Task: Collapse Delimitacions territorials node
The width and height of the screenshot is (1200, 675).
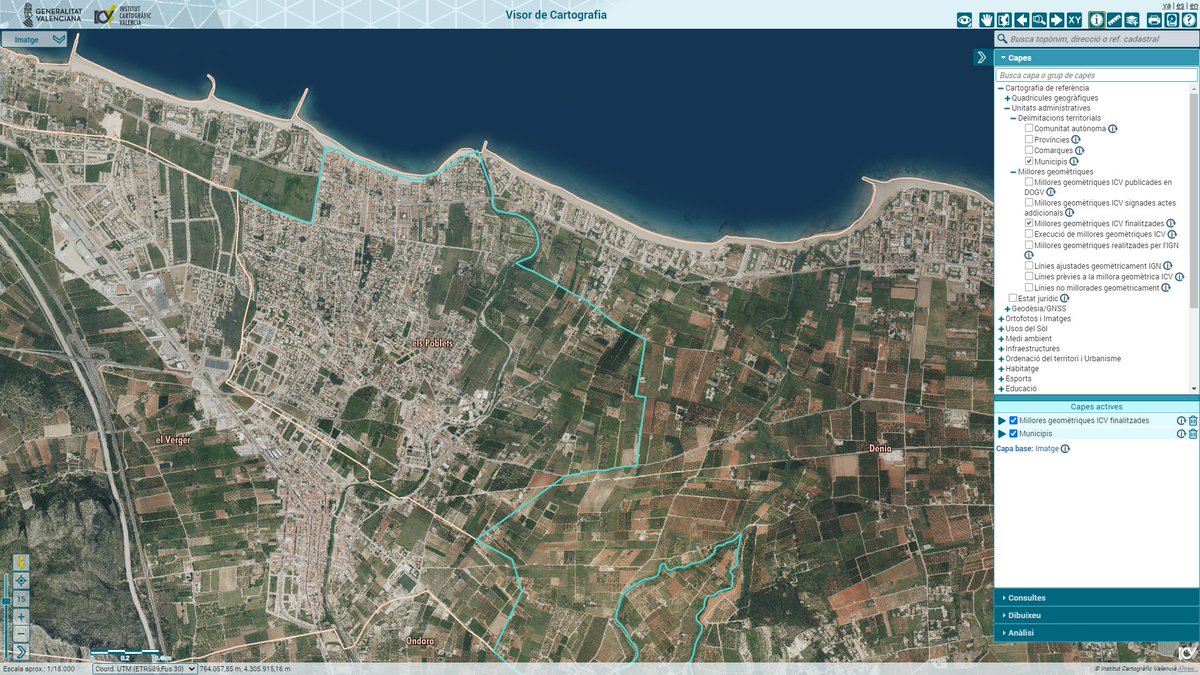Action: tap(1013, 118)
